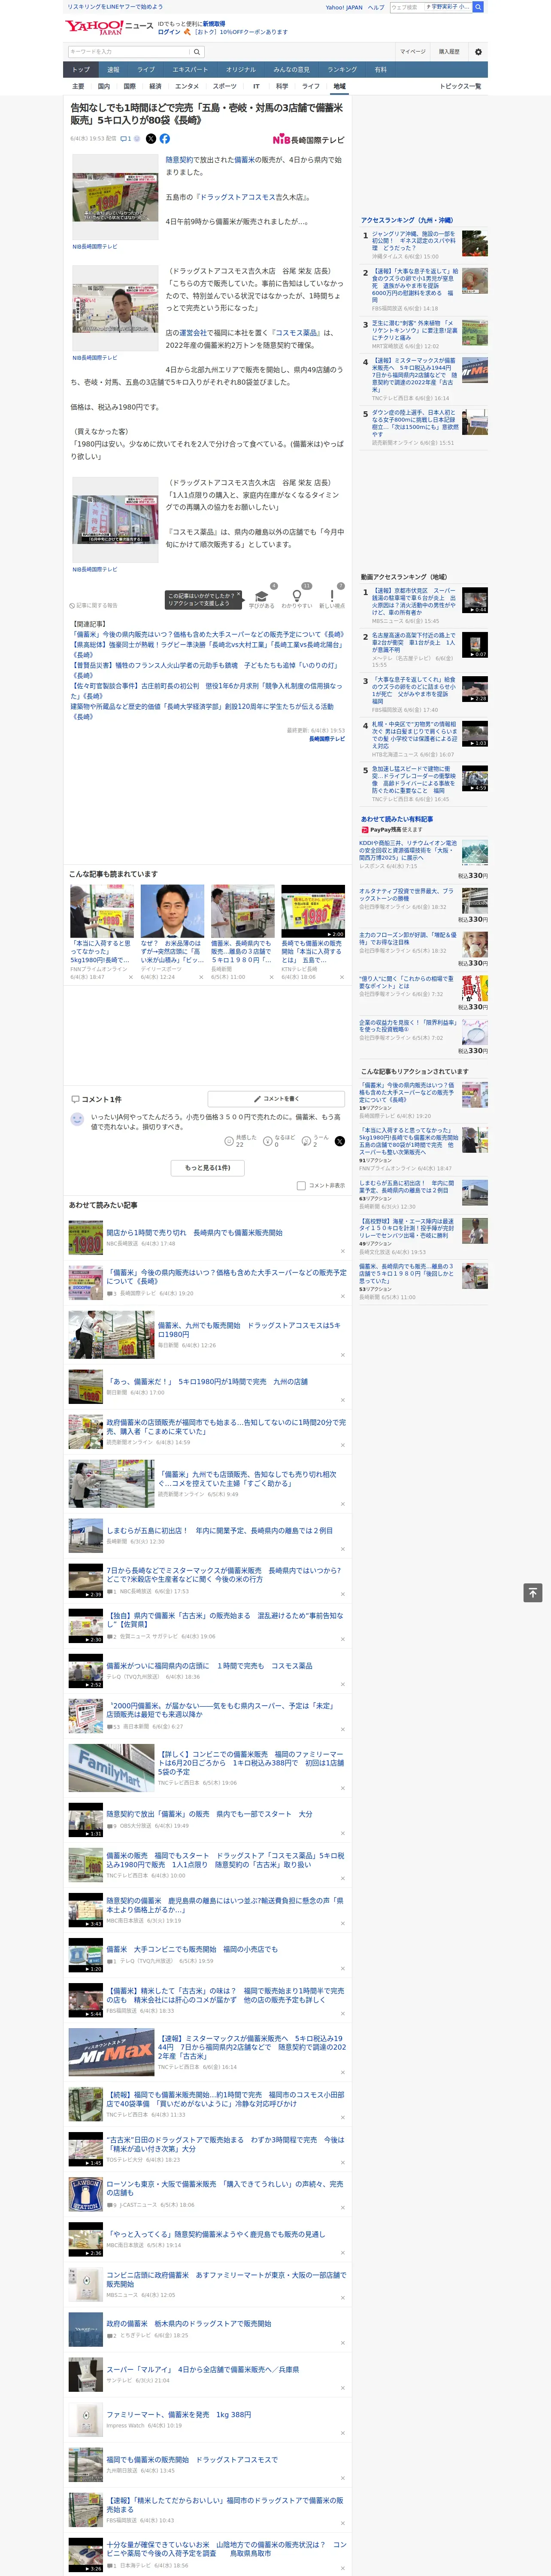
Task: Click the search magnifier beside keyword field
Action: 197,52
